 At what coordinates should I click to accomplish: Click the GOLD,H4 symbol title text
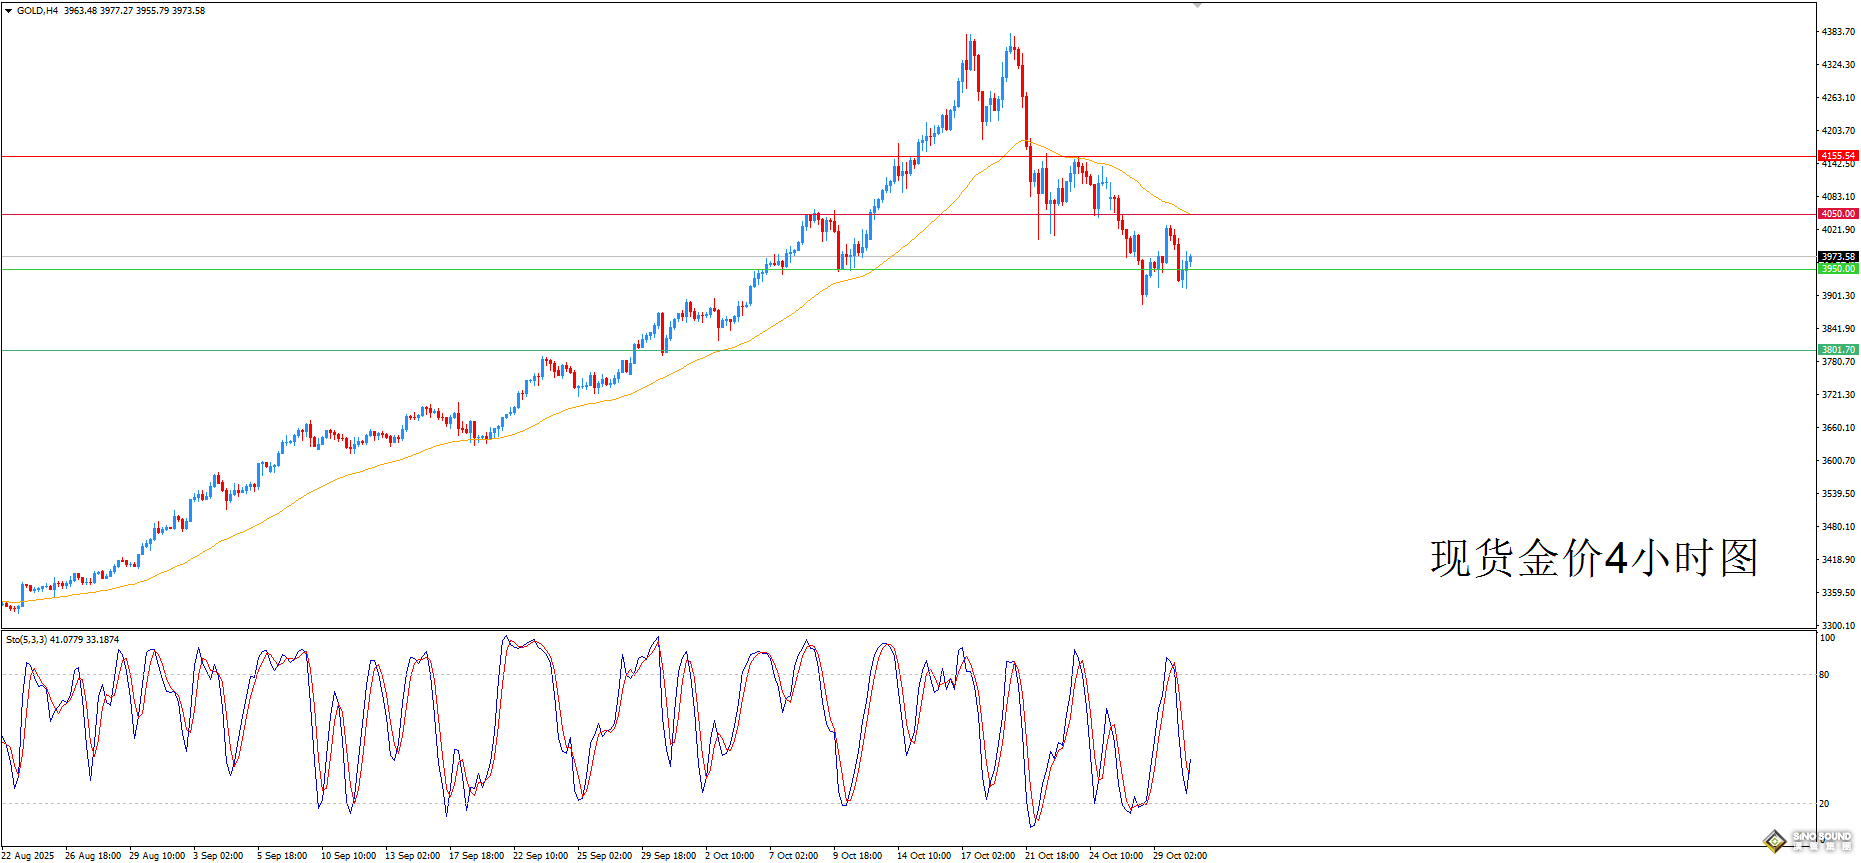click(x=37, y=11)
